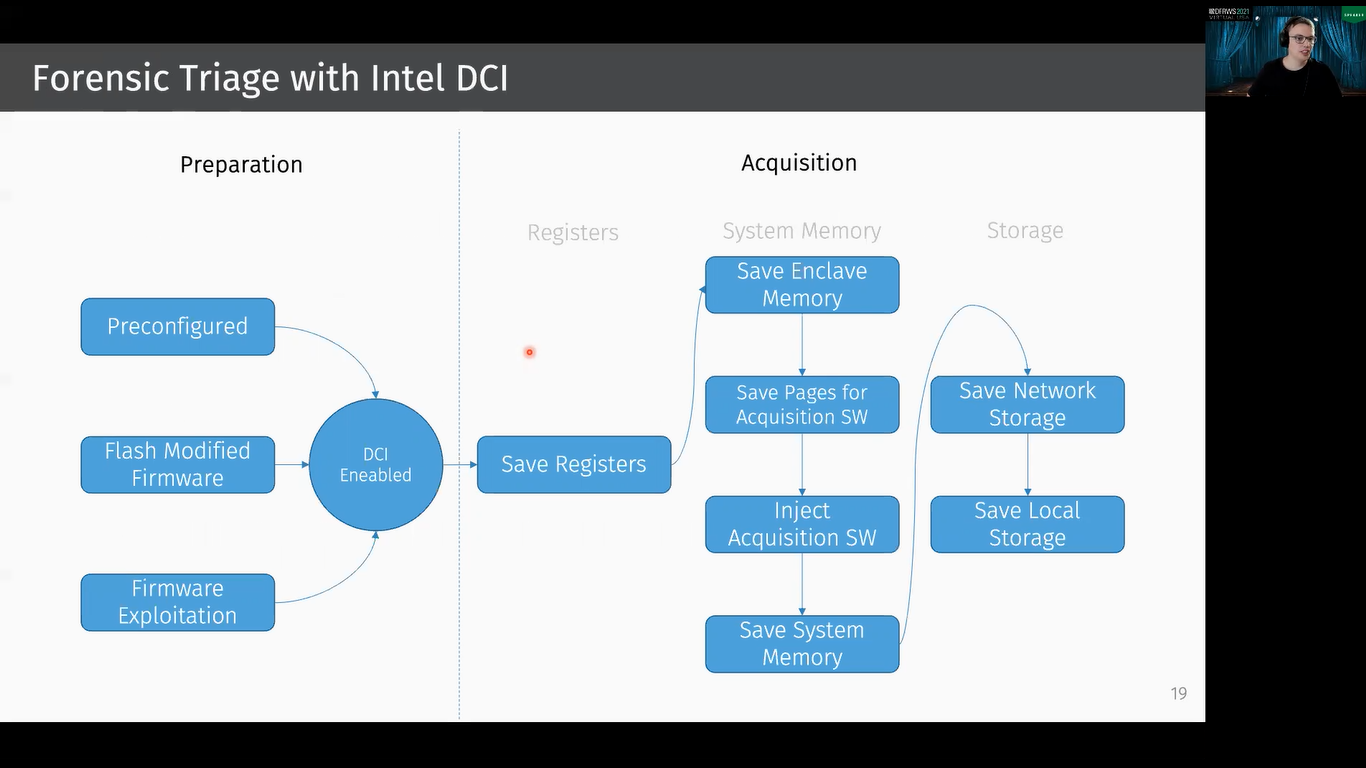Screen dimensions: 1366x768
Task: Click the red laser pointer dot
Action: [x=529, y=352]
